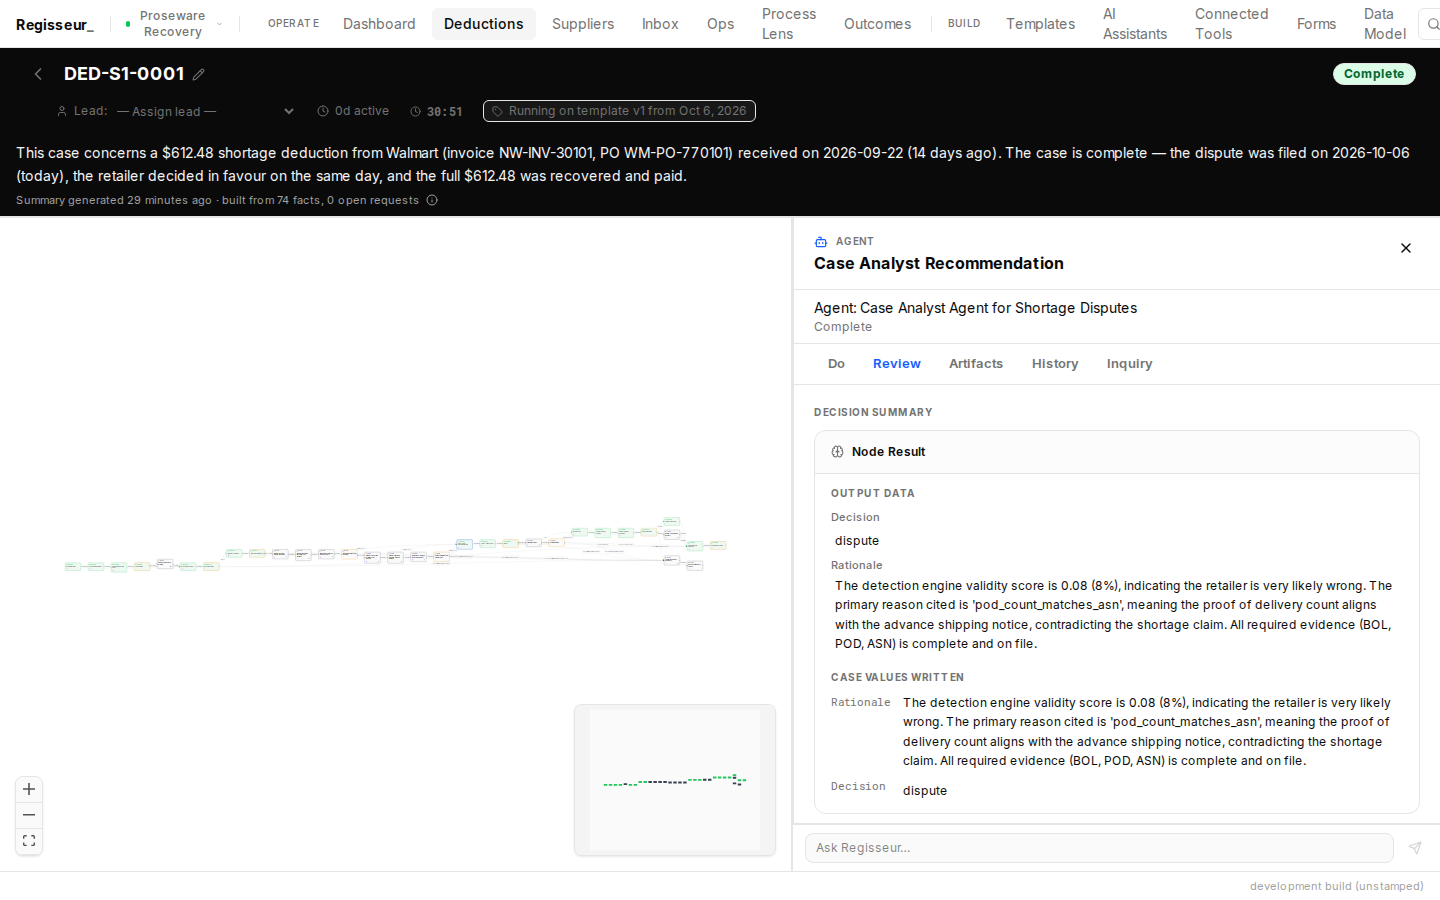The image size is (1440, 900).
Task: Click the Running on template v1 badge
Action: 619,111
